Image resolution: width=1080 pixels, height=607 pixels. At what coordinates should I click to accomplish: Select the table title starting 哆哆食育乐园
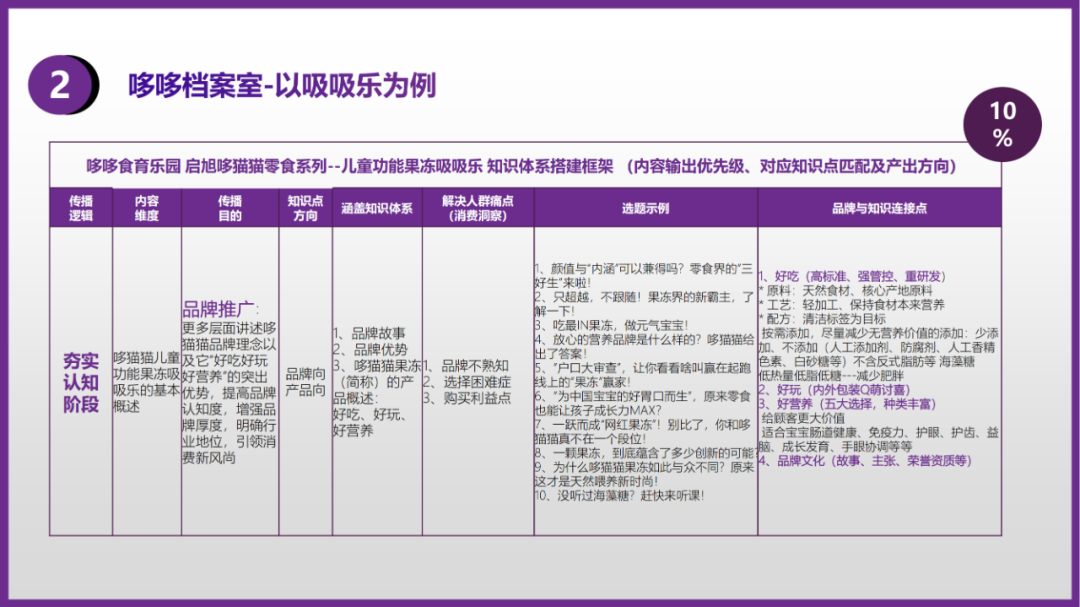(x=521, y=166)
